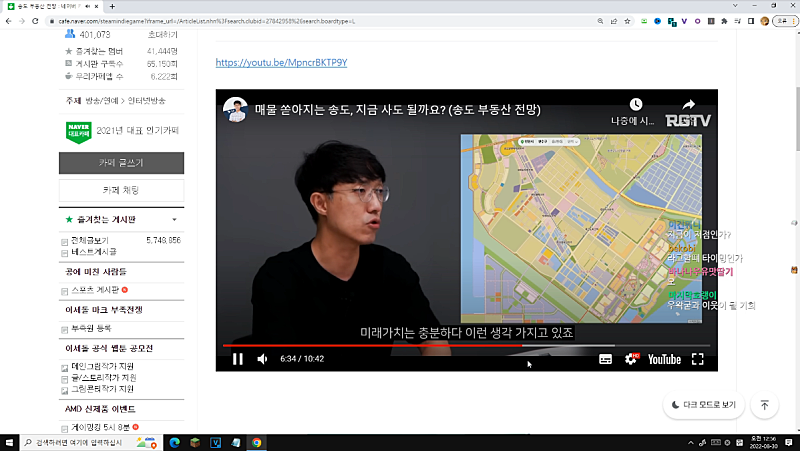Open the 스포츠 게시판 board
The height and width of the screenshot is (451, 800).
(x=96, y=289)
